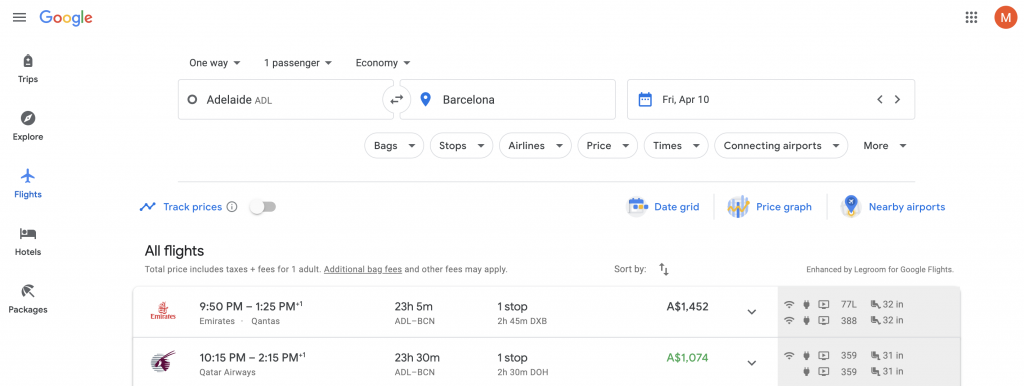Screen dimensions: 1024x386
Task: Open the Google apps grid
Action: 971,18
